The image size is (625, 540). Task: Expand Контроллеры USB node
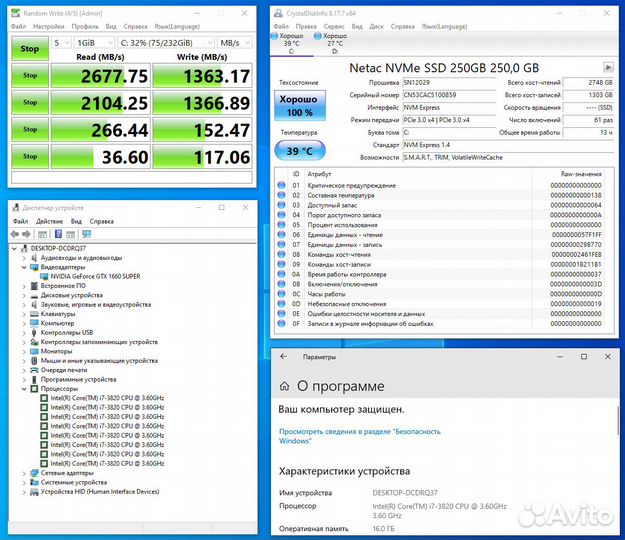click(x=24, y=333)
